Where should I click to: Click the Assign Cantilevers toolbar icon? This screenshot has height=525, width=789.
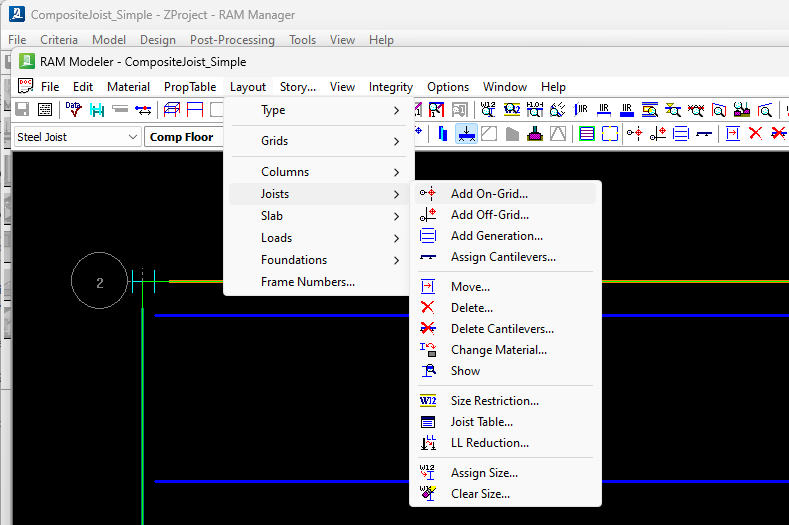706,134
